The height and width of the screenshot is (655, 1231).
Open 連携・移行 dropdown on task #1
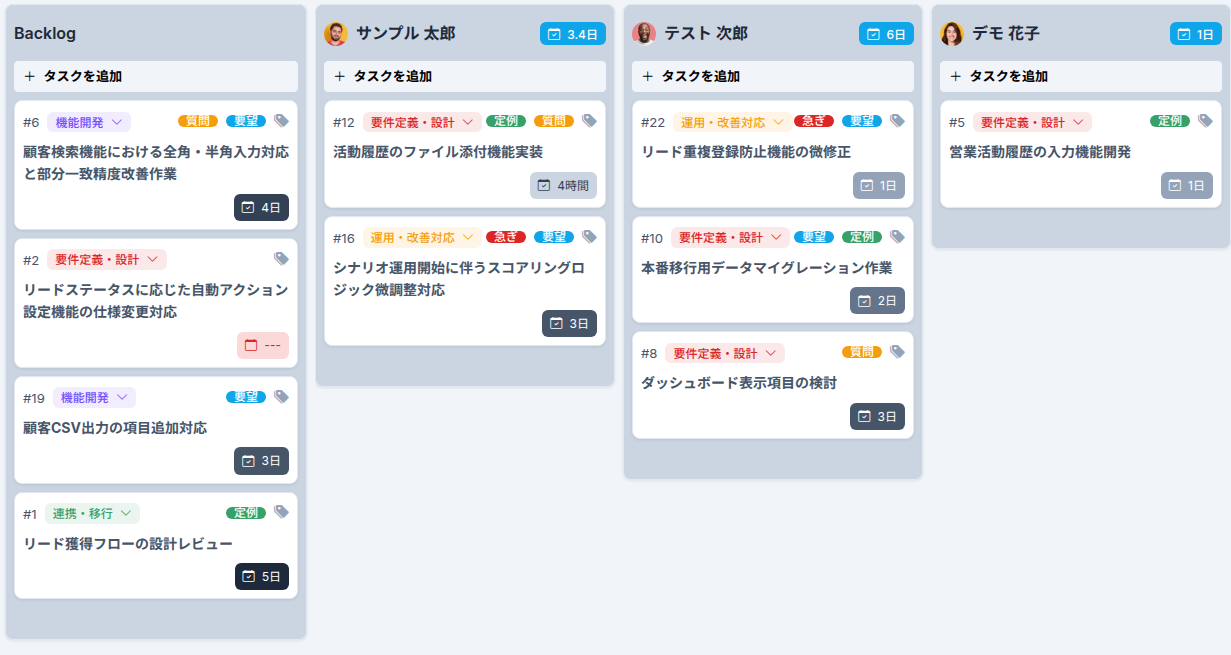pyautogui.click(x=92, y=513)
